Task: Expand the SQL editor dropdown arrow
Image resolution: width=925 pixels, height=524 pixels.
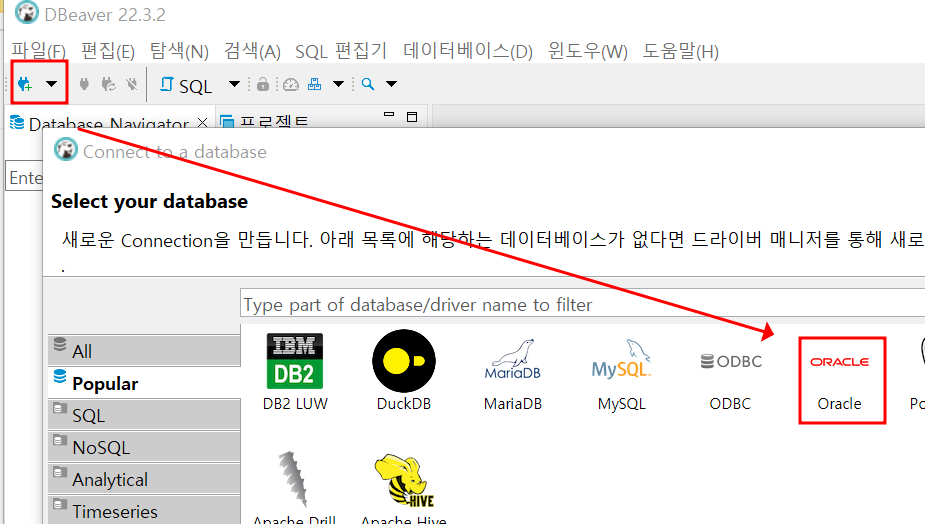Action: 234,84
